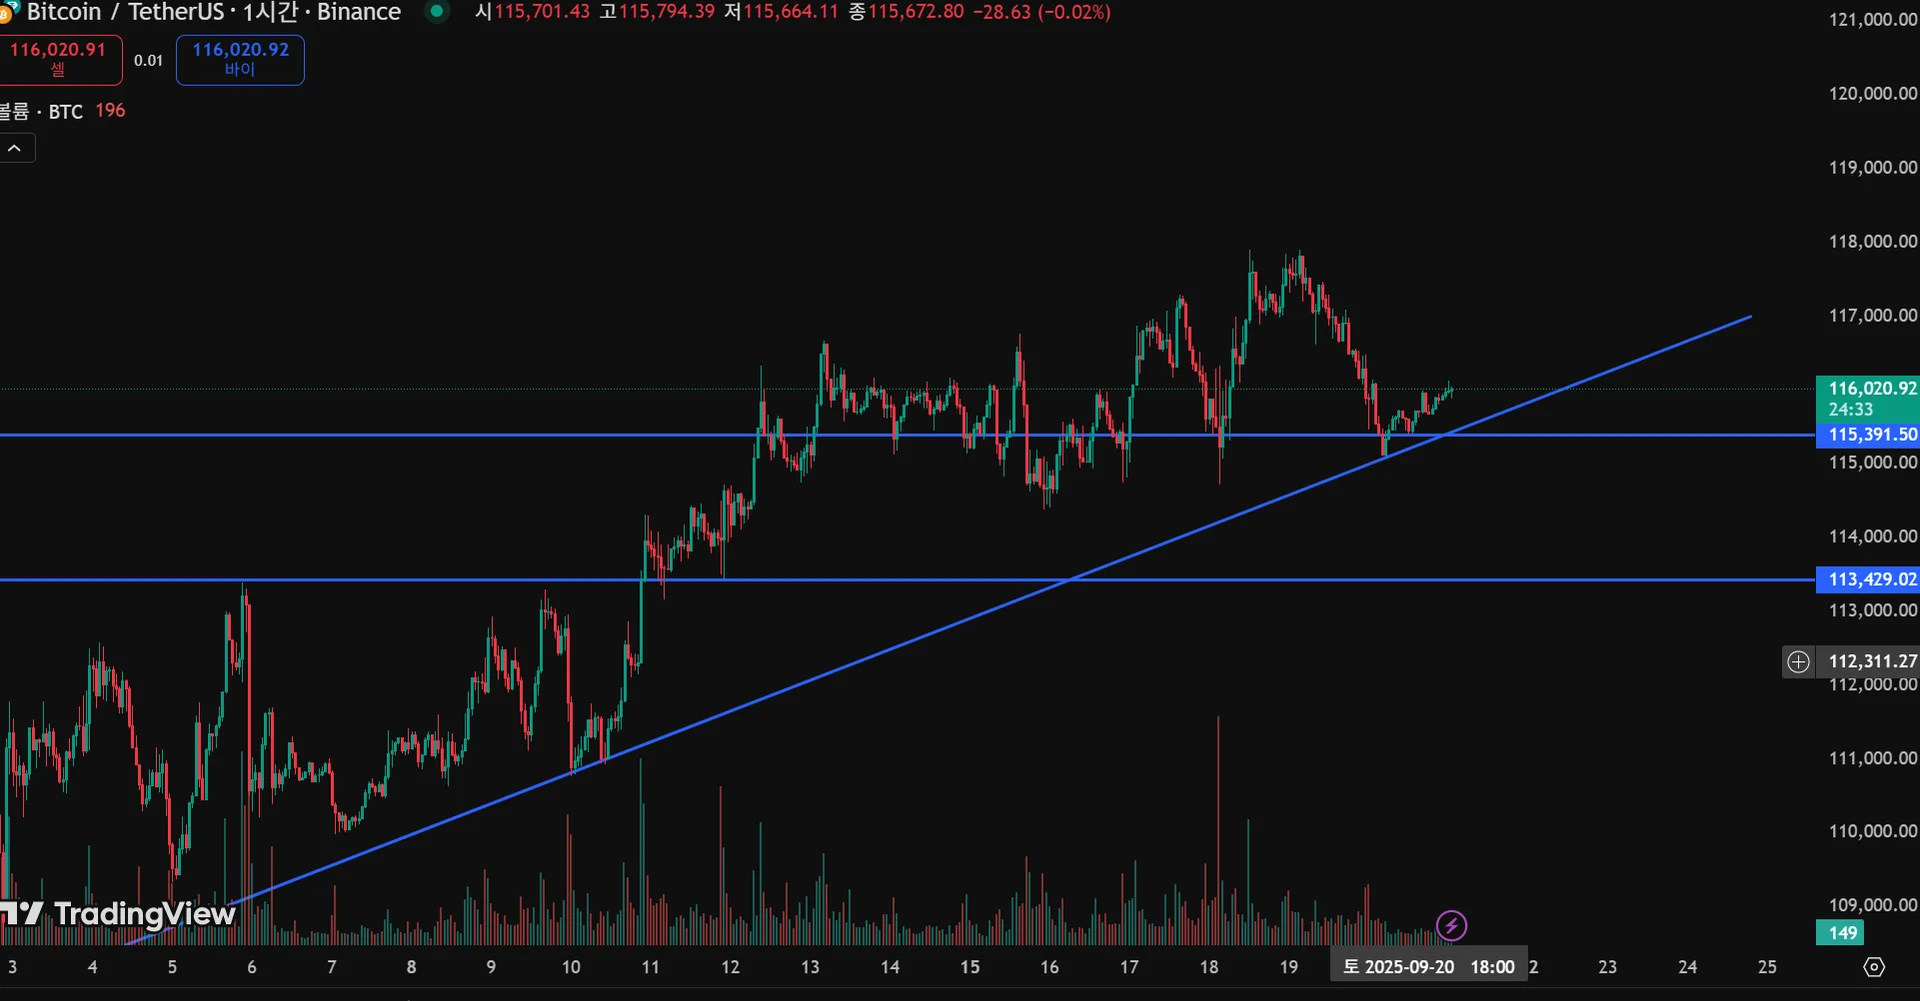Click the 109,000.00 price scale label

click(1872, 905)
